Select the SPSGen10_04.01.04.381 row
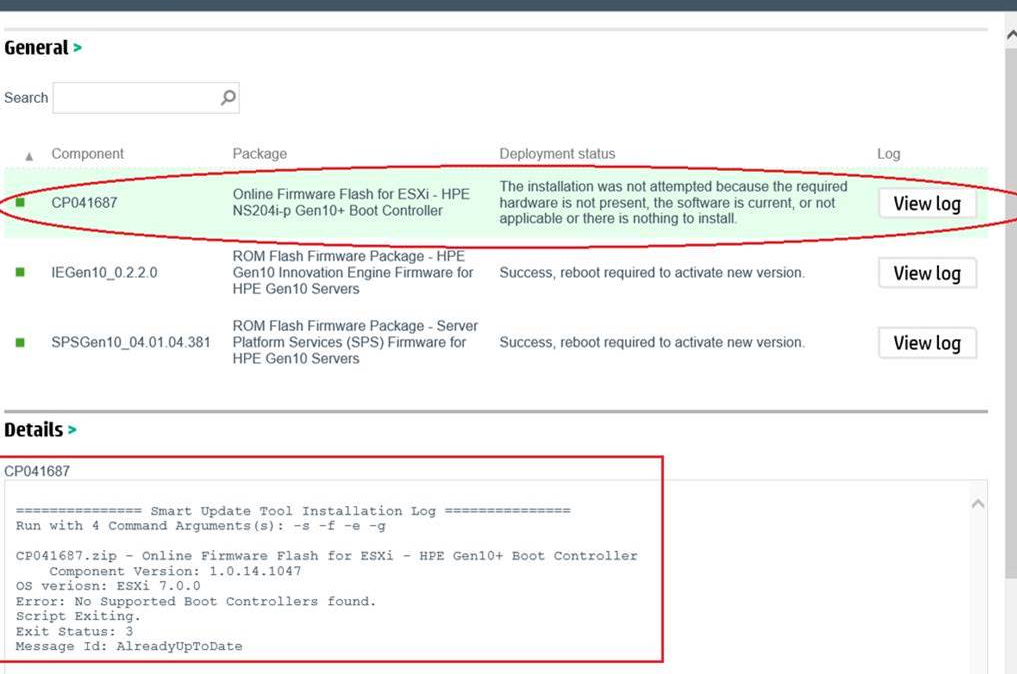1017x674 pixels. pos(400,343)
